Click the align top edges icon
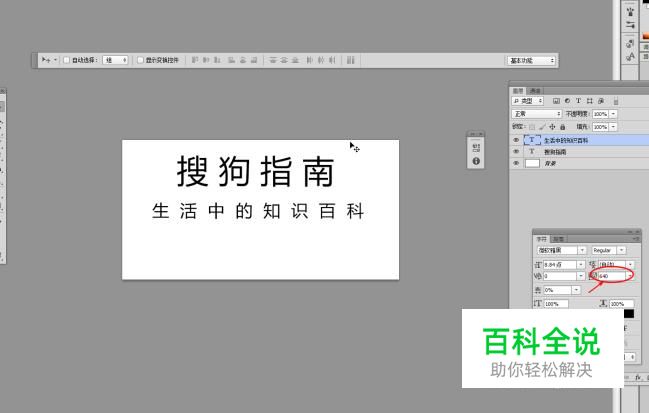Screen dimensions: 649x413 (195, 60)
